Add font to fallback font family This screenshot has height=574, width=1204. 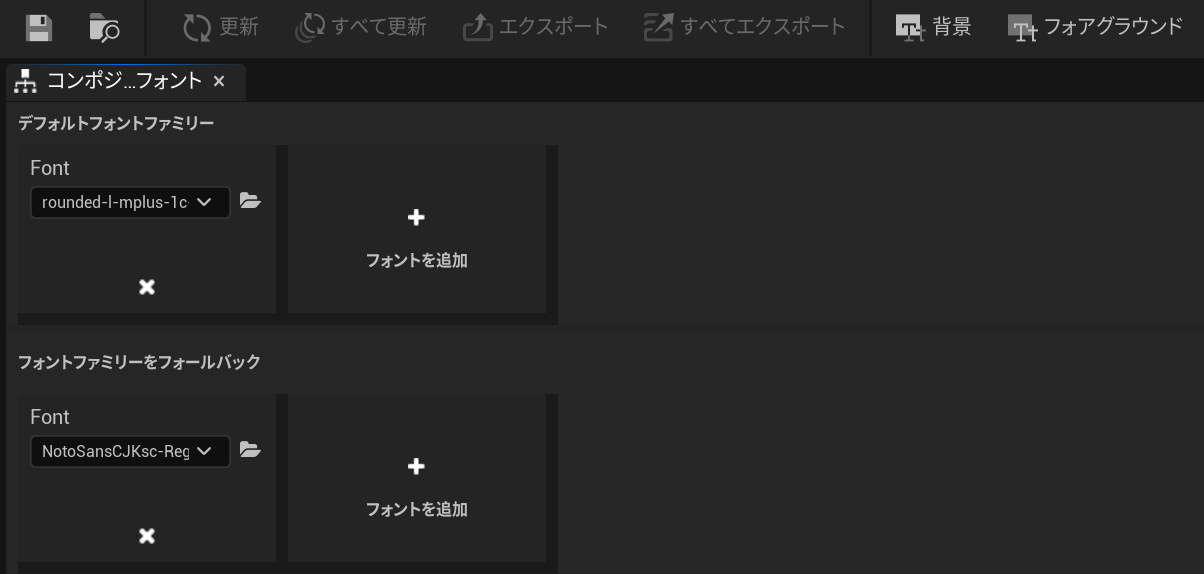pyautogui.click(x=416, y=486)
